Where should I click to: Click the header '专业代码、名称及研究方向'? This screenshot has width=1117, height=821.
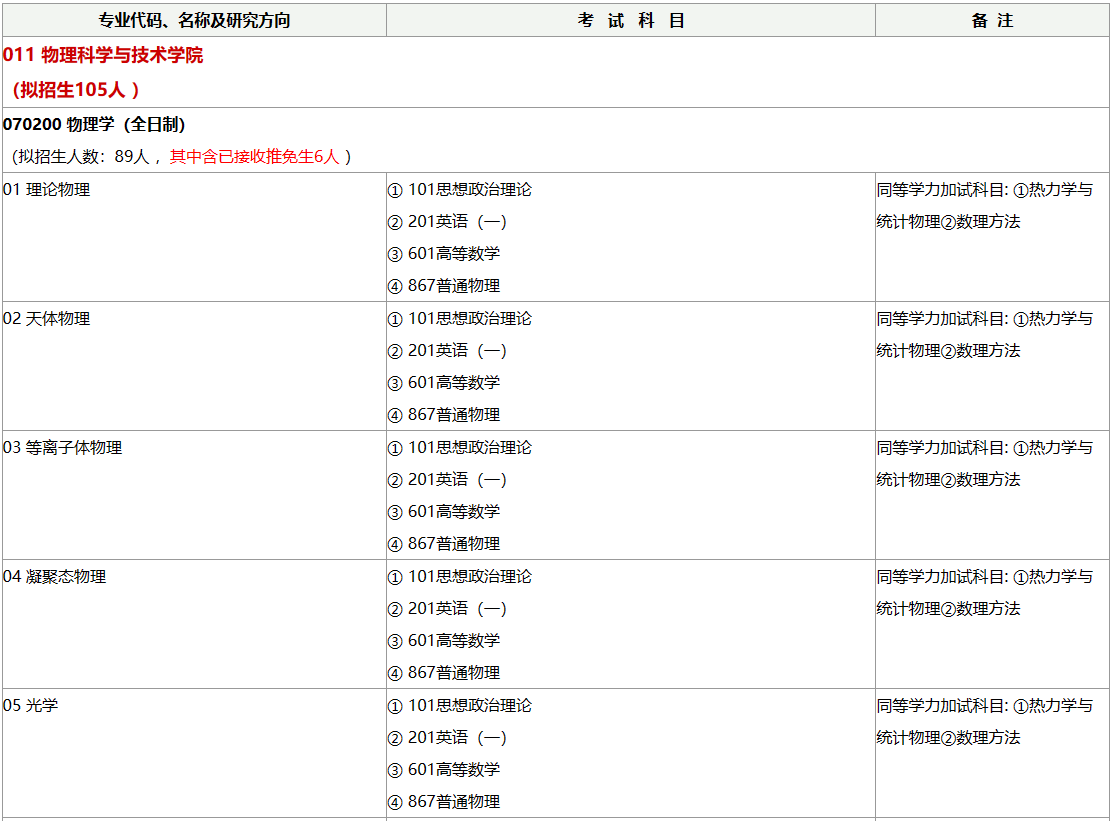[x=194, y=21]
